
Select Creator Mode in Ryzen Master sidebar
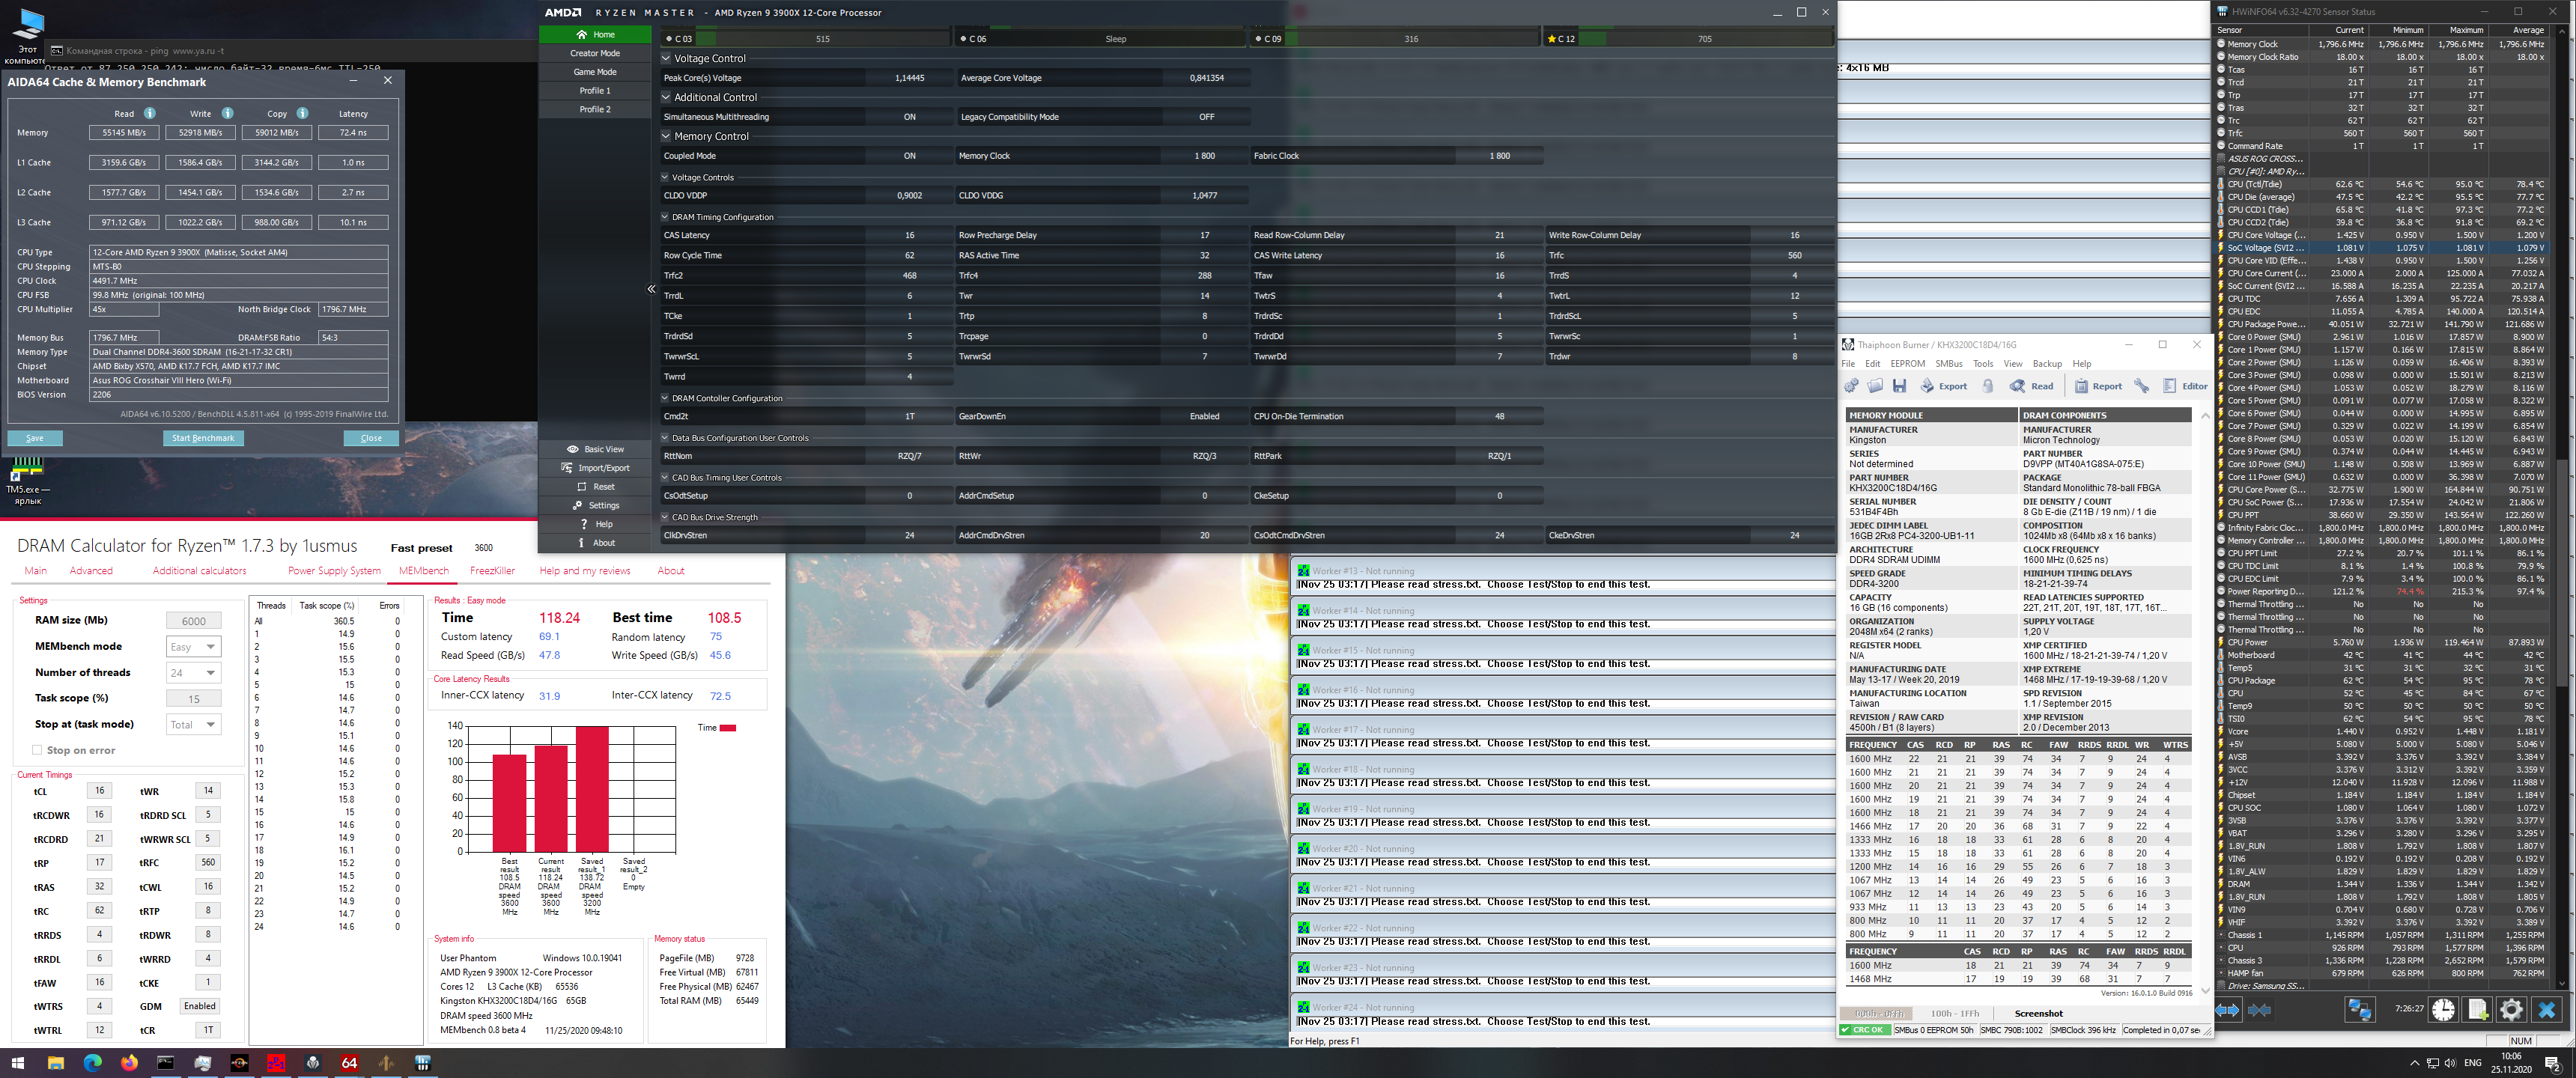(595, 53)
